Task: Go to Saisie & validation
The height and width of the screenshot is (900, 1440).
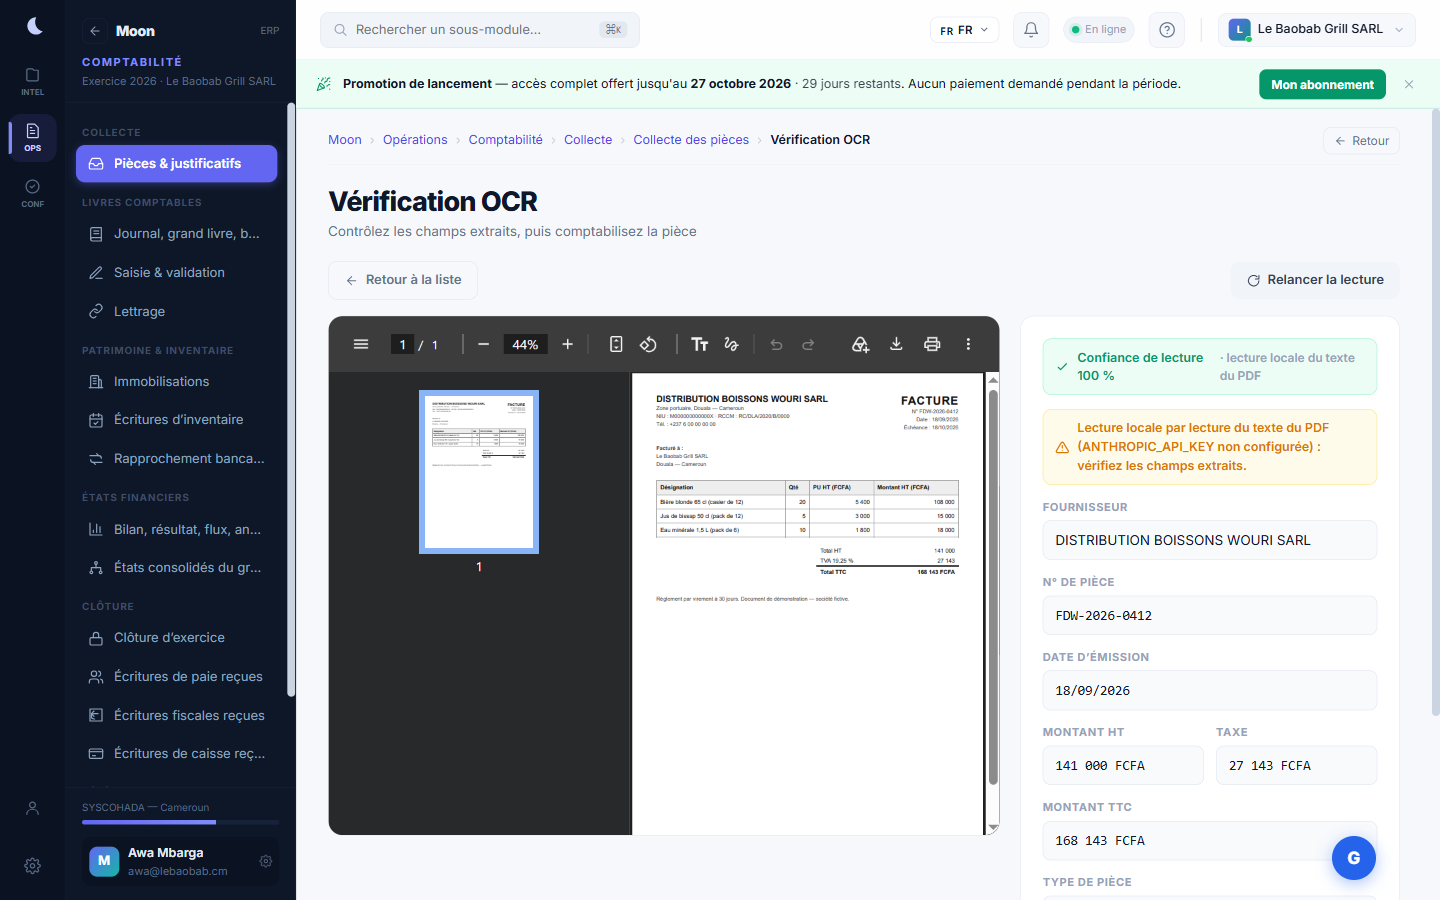Action: point(177,273)
